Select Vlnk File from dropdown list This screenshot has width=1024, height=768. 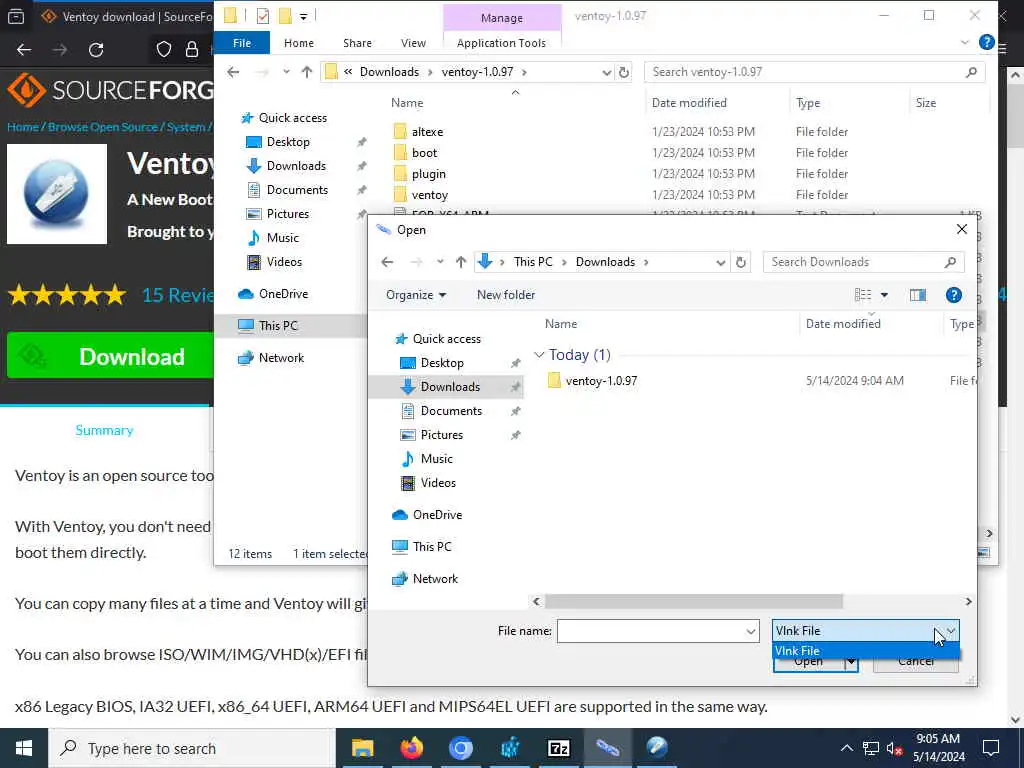865,650
